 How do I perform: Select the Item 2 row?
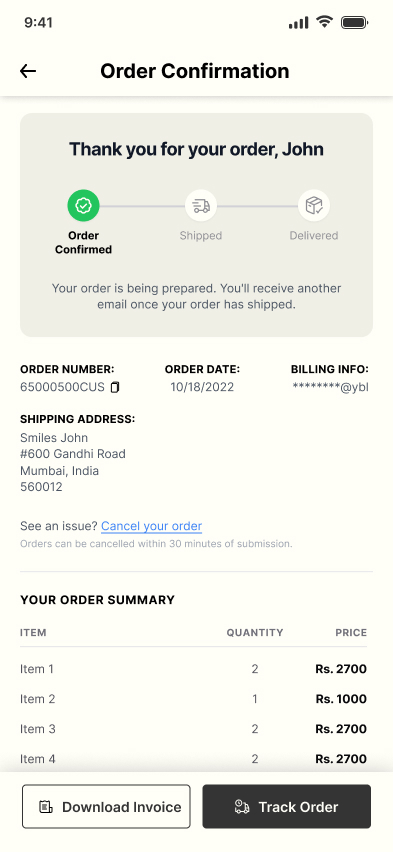pyautogui.click(x=194, y=699)
